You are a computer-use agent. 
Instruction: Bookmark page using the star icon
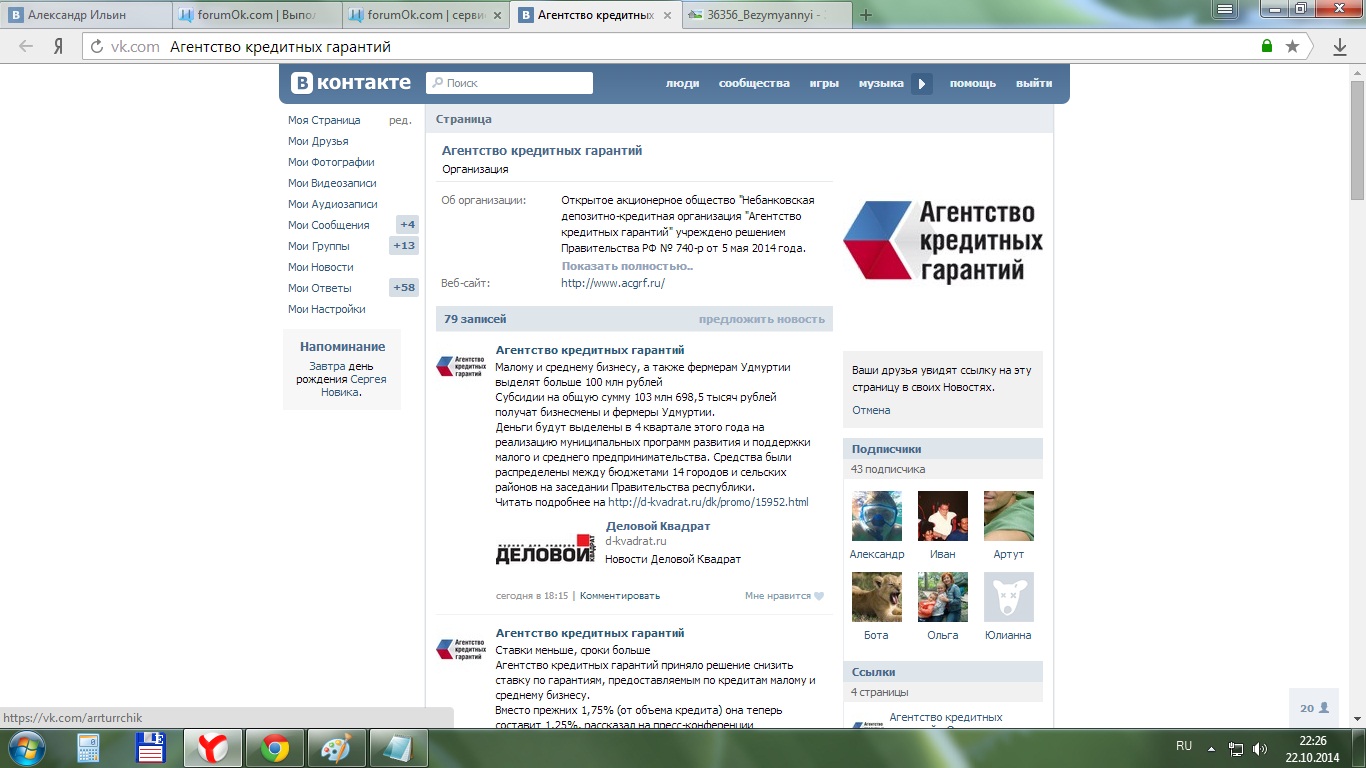(1292, 46)
